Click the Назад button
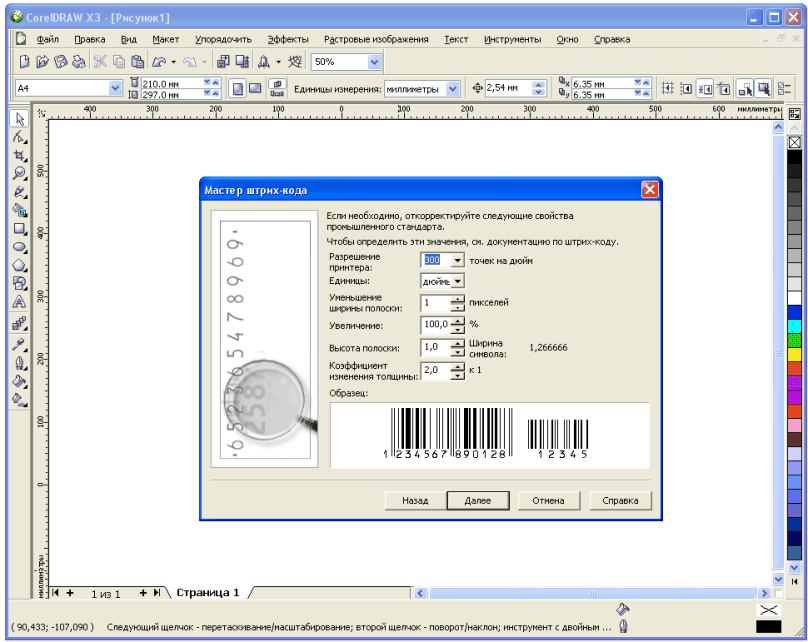 pyautogui.click(x=415, y=500)
